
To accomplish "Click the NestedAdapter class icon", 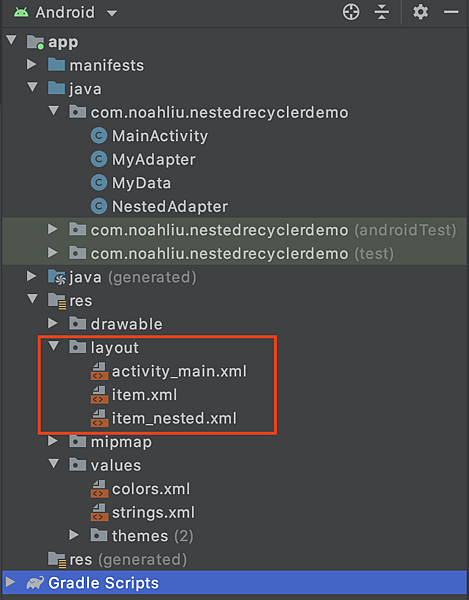I will [x=99, y=206].
